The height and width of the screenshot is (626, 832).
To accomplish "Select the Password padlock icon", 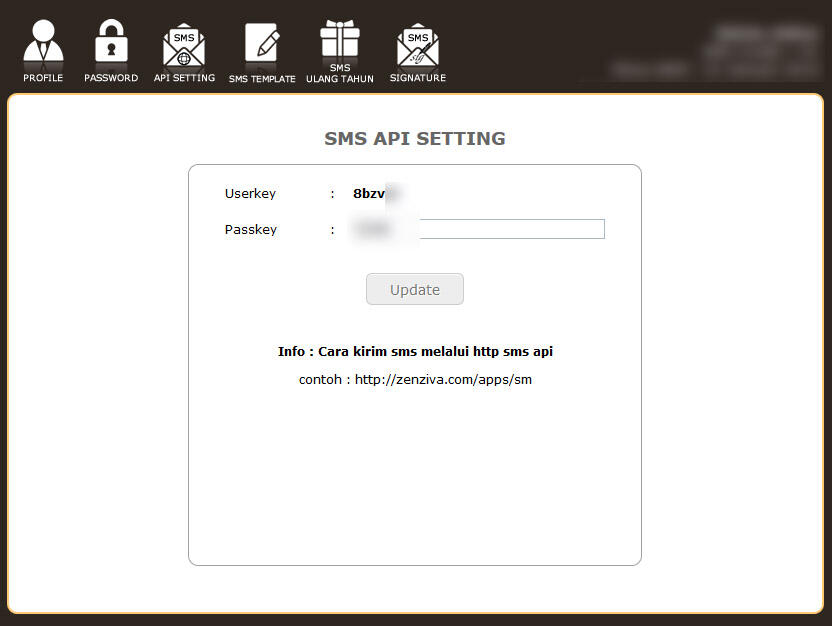I will 110,42.
